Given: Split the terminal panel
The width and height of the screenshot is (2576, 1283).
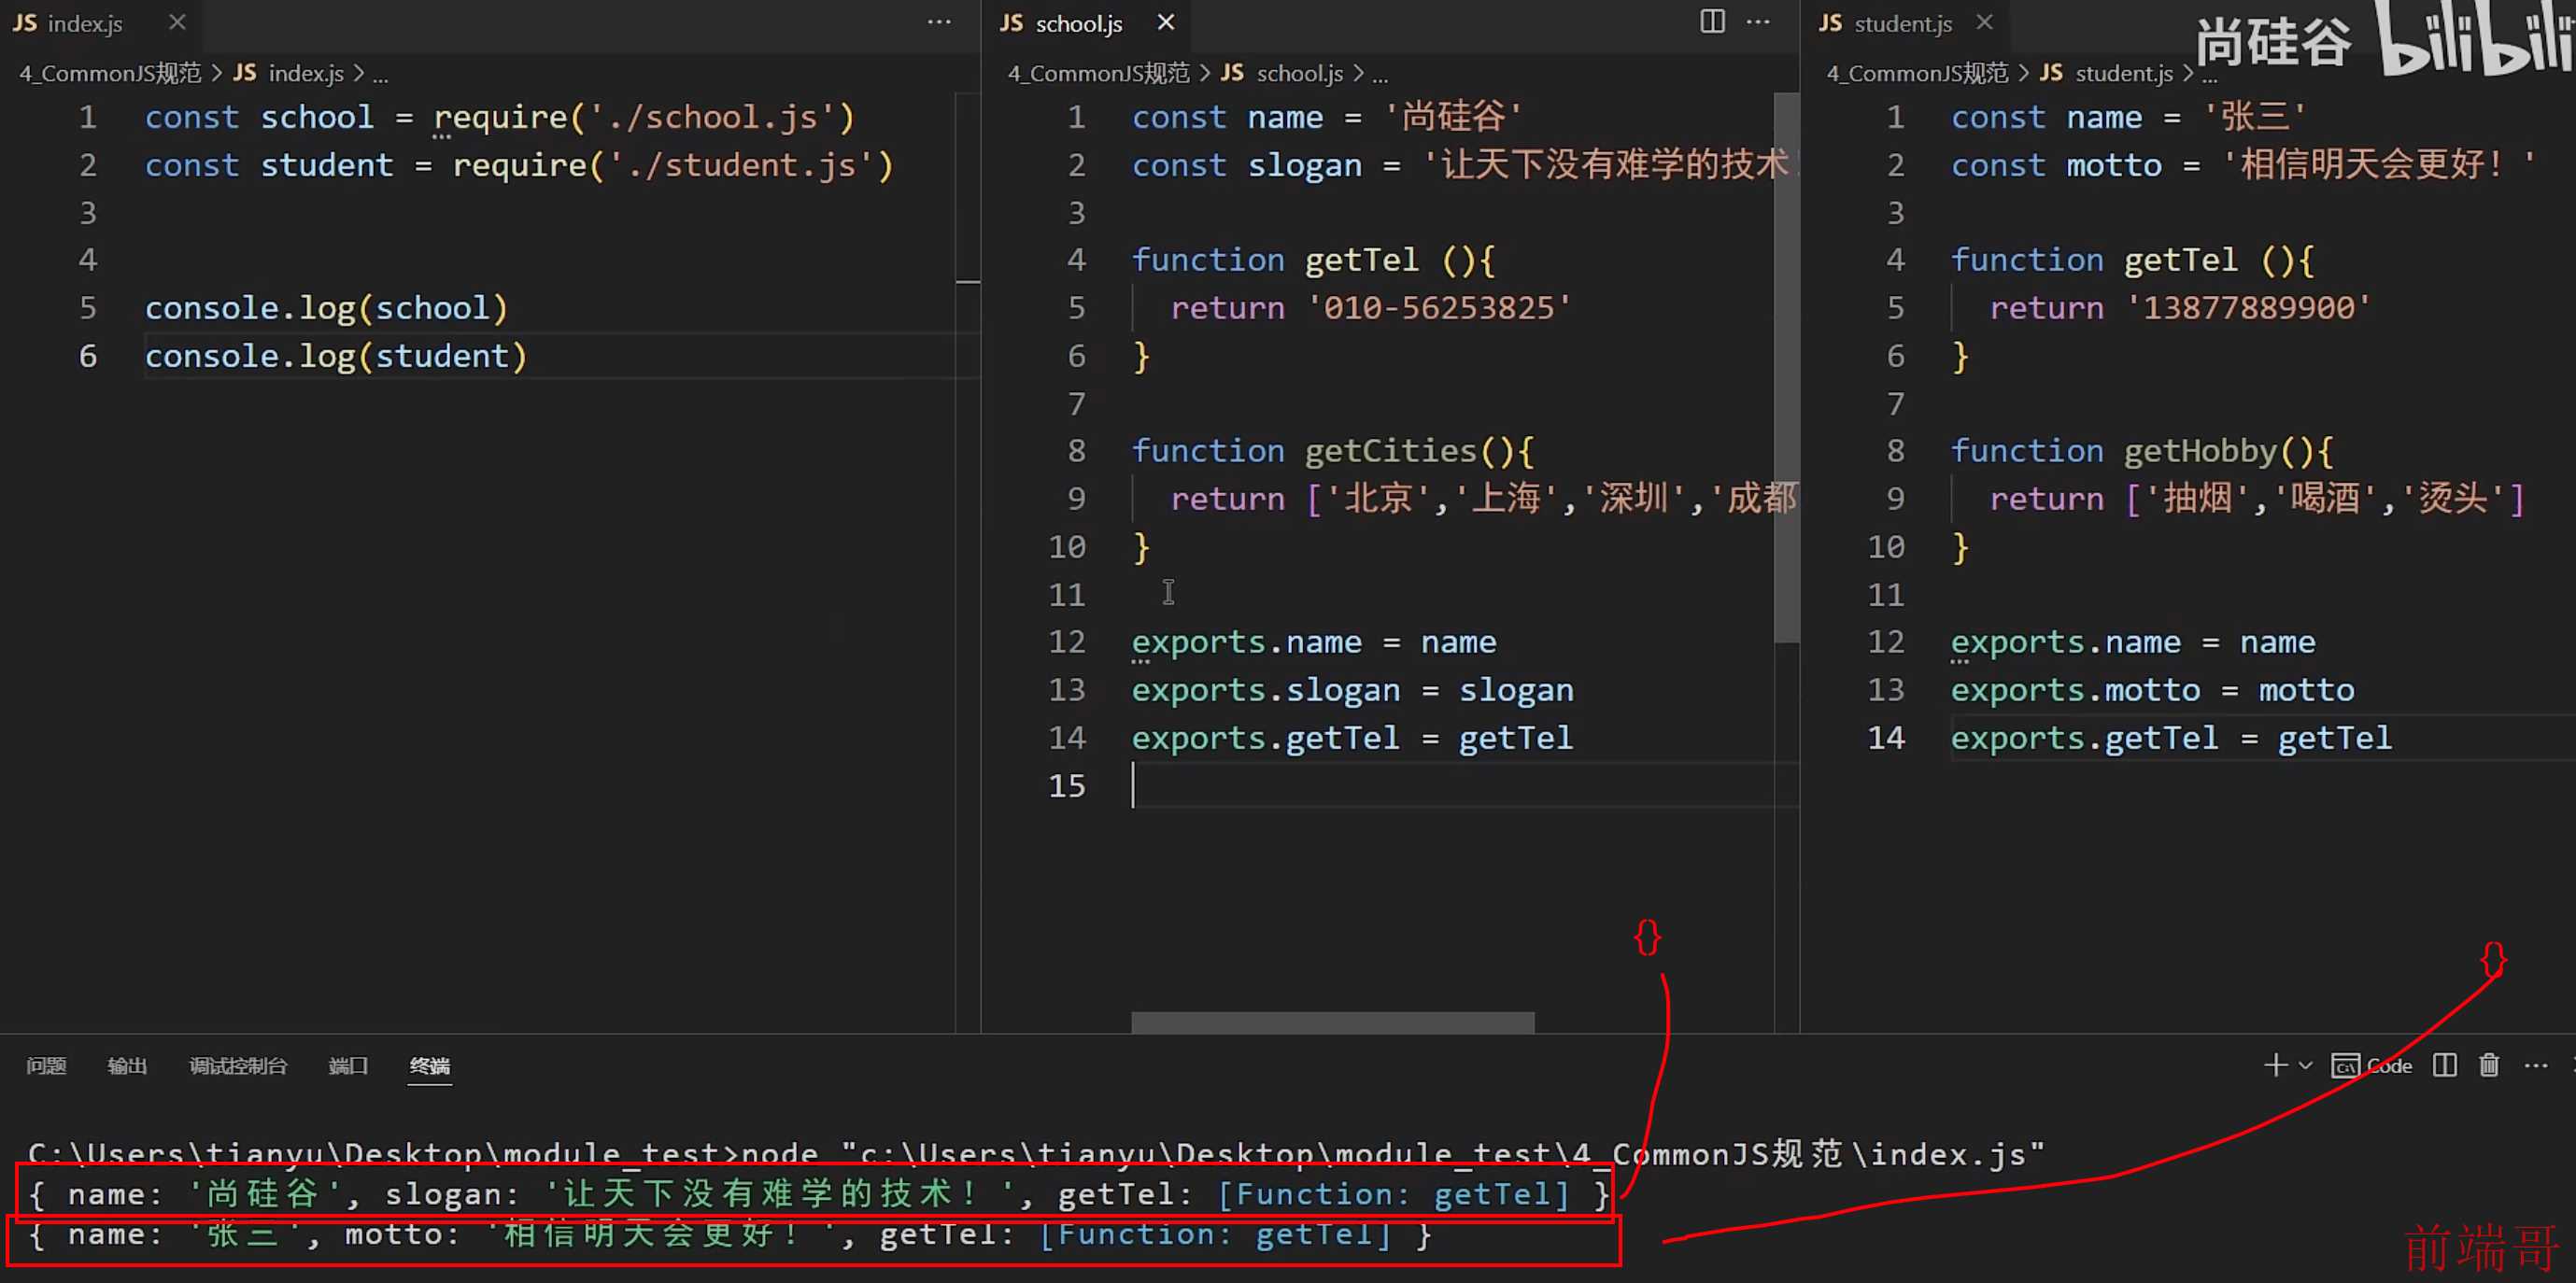Looking at the screenshot, I should (x=2444, y=1065).
